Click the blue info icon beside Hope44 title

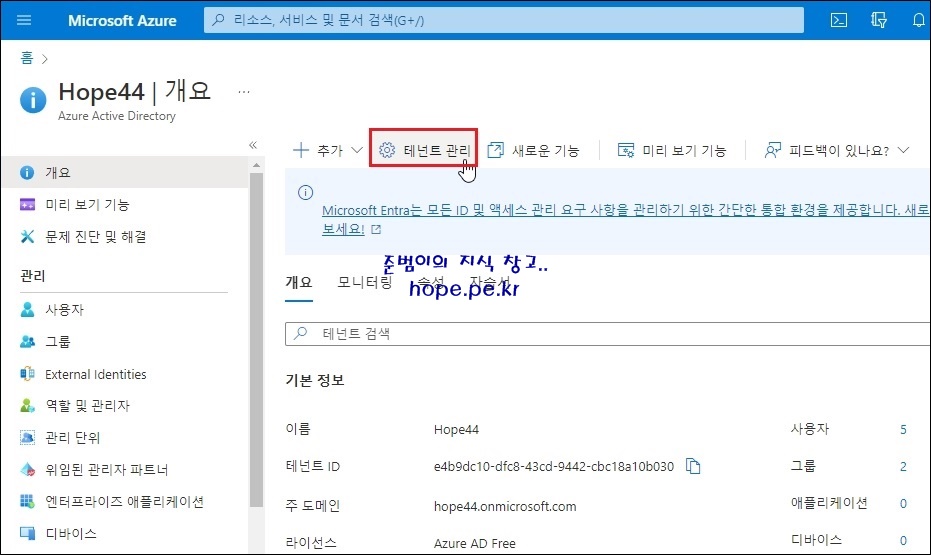click(33, 100)
